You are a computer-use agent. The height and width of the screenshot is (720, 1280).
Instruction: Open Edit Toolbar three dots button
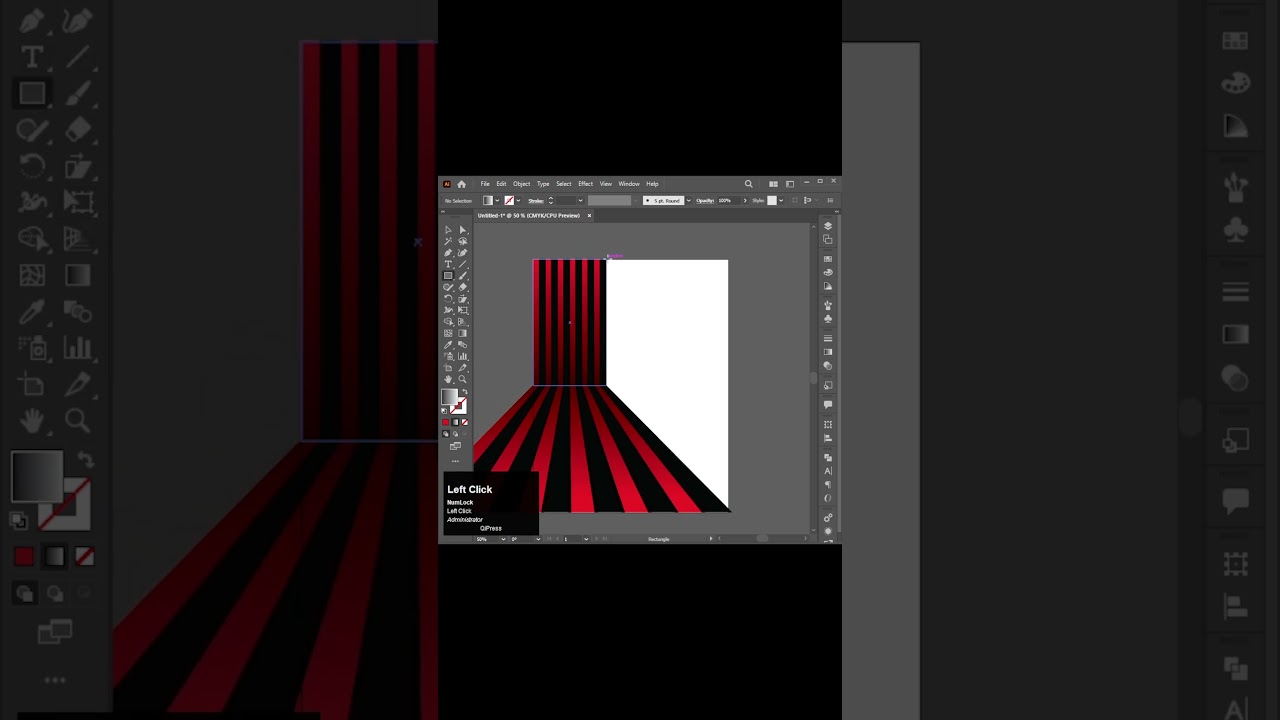455,460
